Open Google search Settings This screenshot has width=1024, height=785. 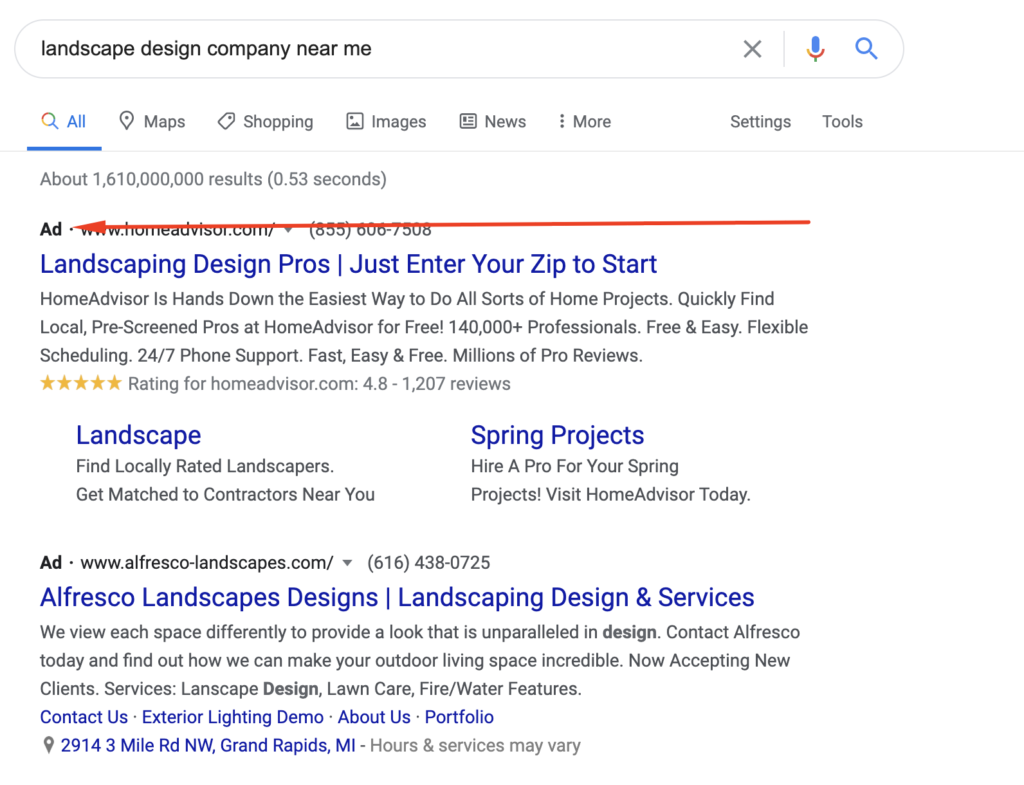pos(760,120)
